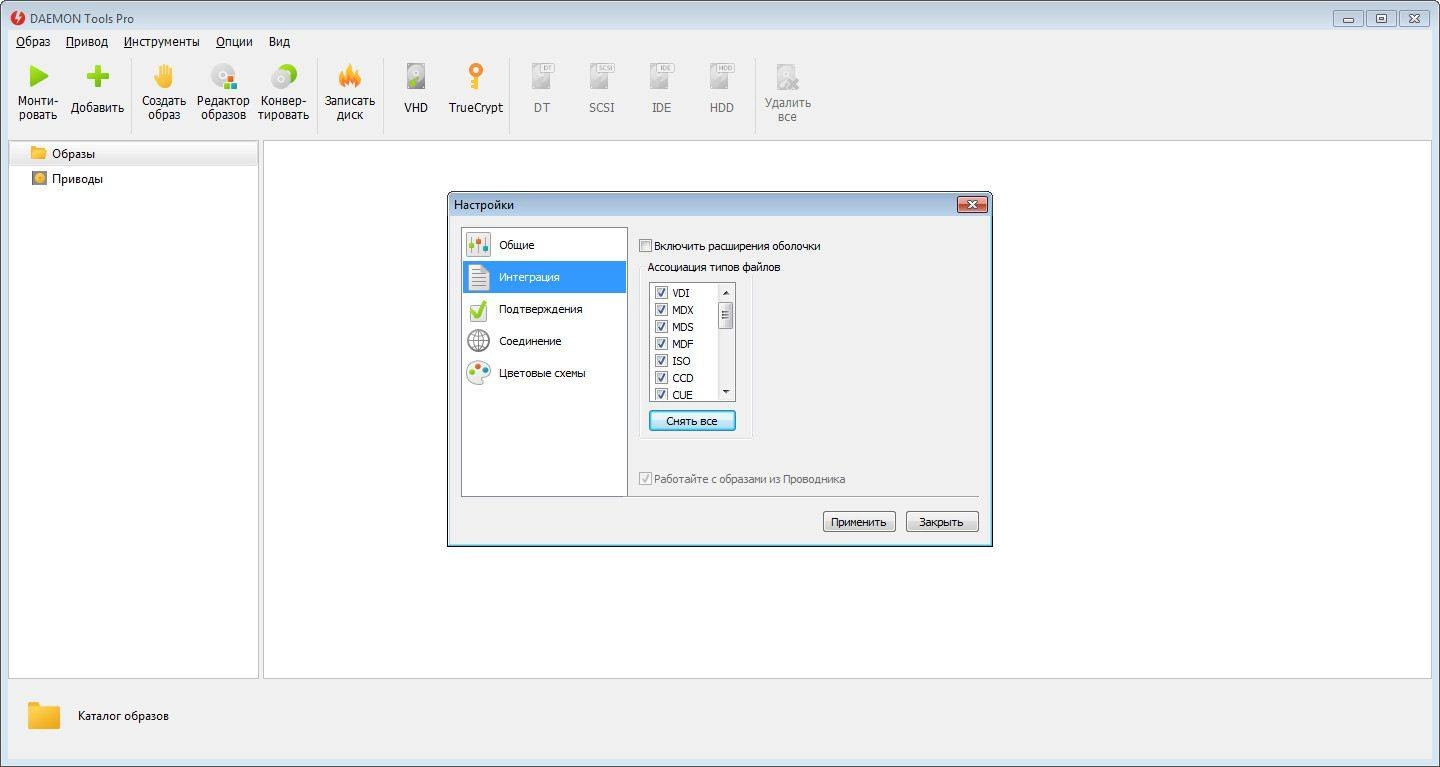Click the Применить button
Image resolution: width=1440 pixels, height=767 pixels.
point(859,522)
